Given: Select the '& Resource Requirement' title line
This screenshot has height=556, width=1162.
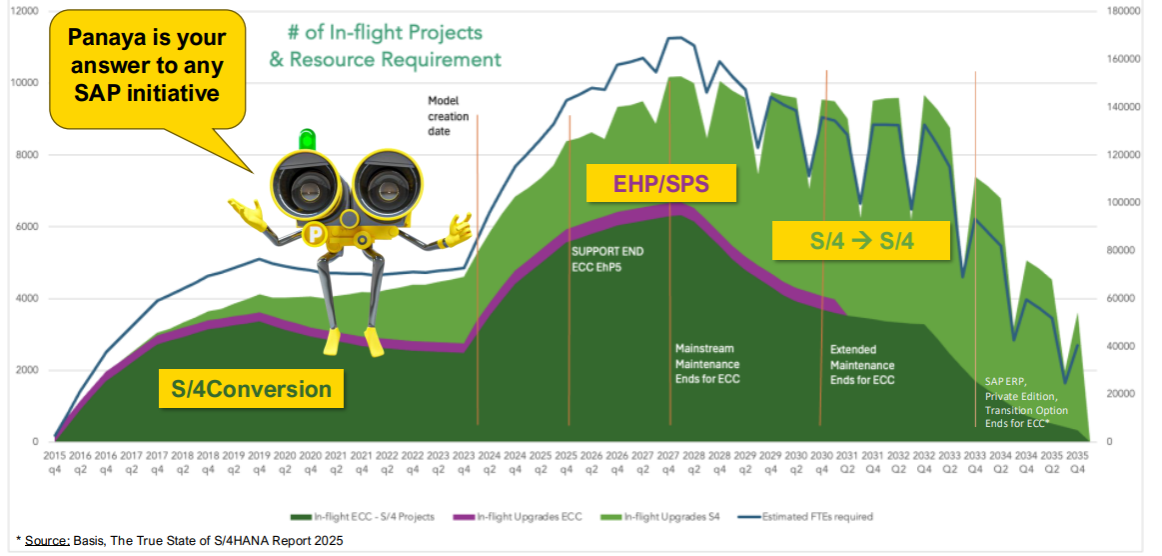Looking at the screenshot, I should click(x=385, y=59).
